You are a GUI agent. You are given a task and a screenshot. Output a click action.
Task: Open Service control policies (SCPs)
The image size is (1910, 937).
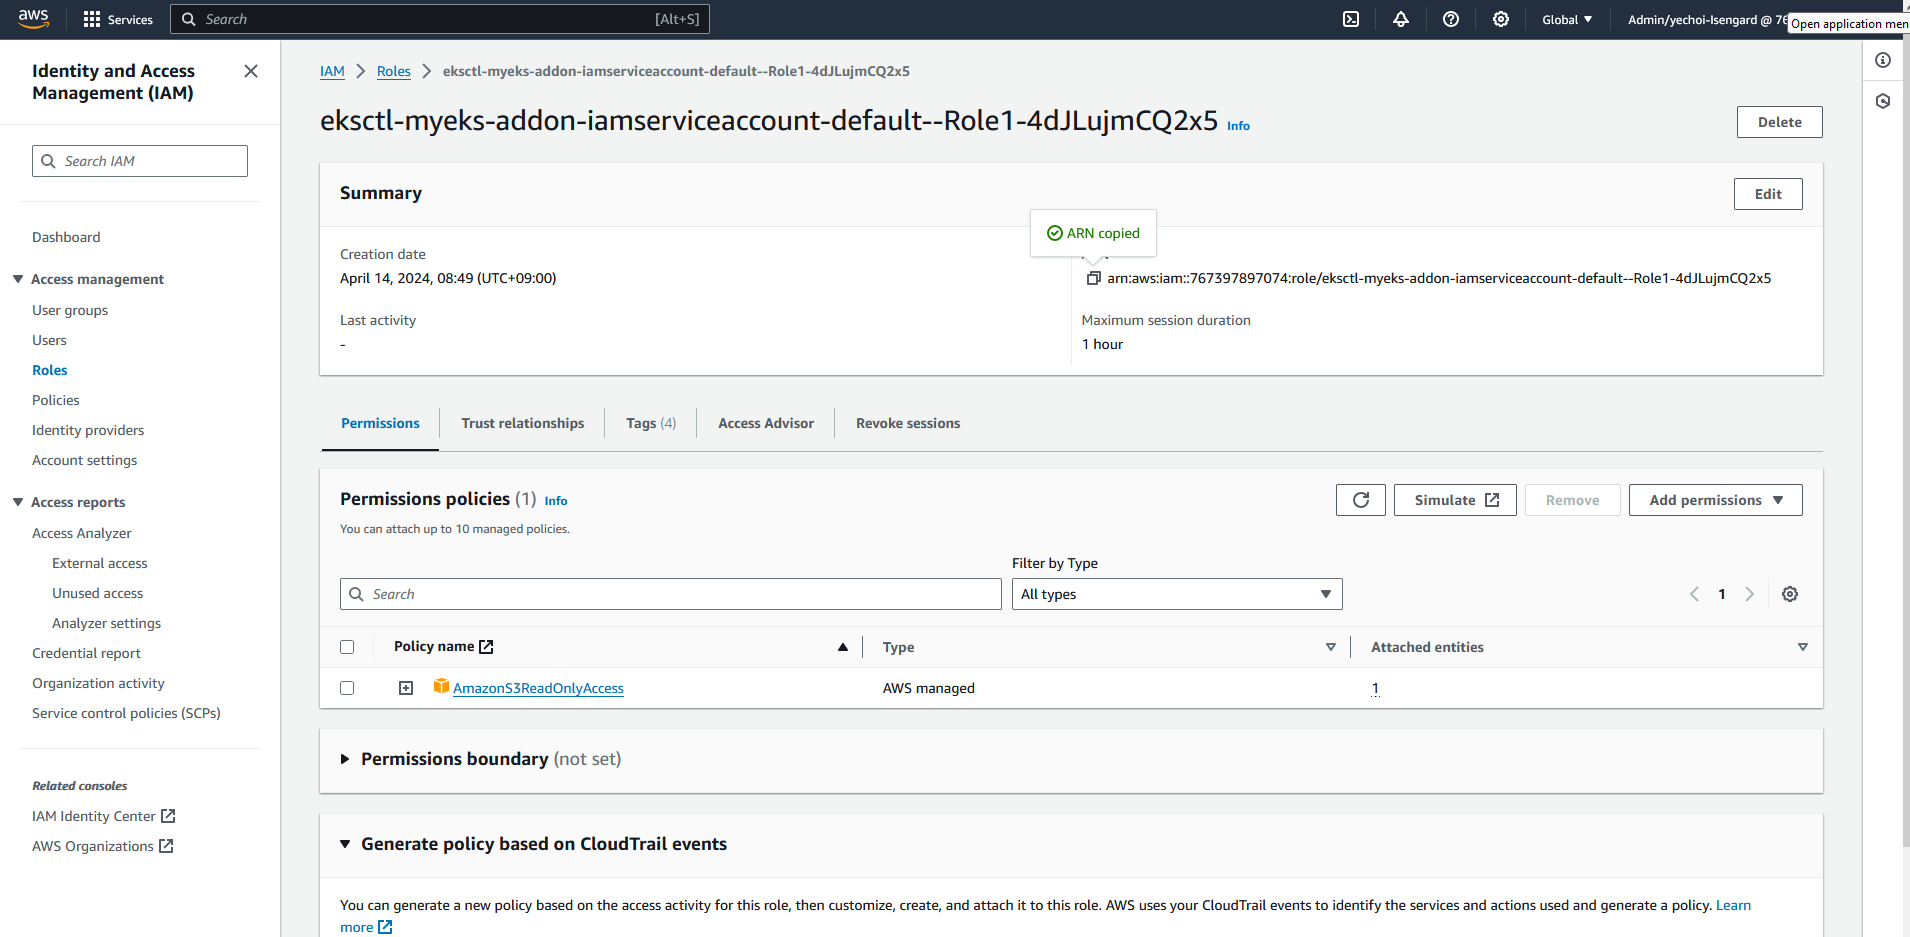(x=126, y=713)
